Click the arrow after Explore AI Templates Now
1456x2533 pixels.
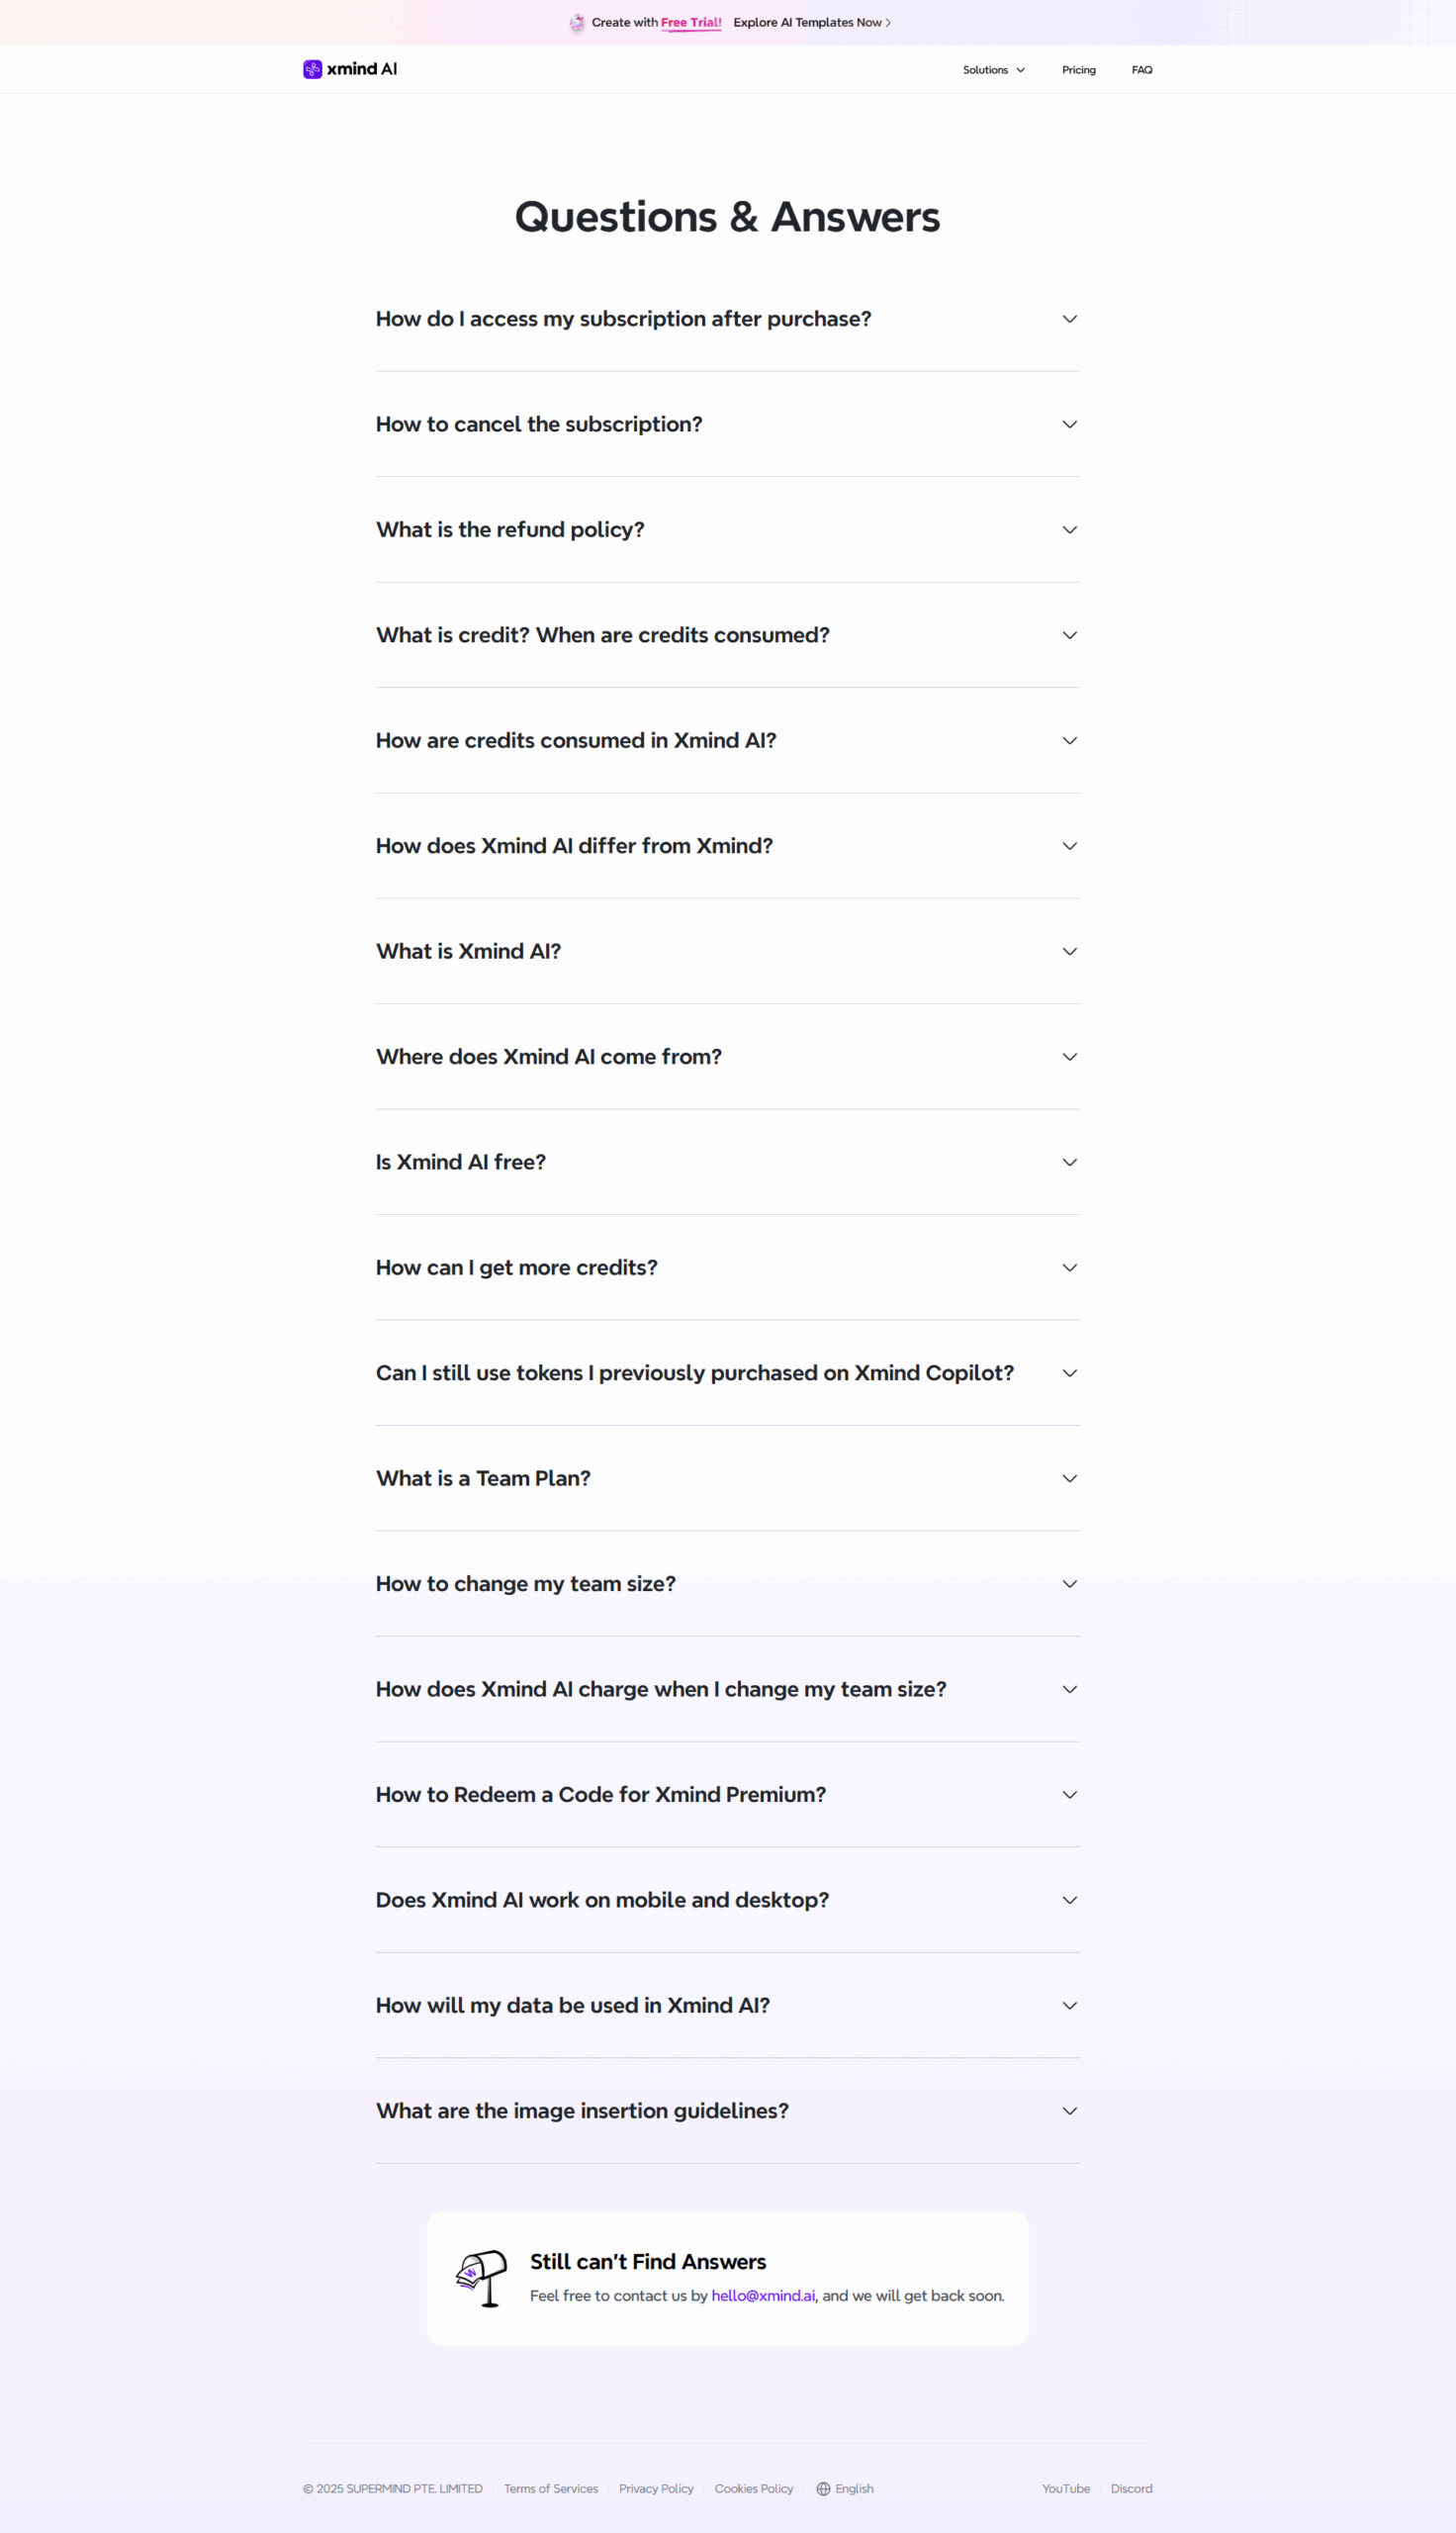[888, 22]
